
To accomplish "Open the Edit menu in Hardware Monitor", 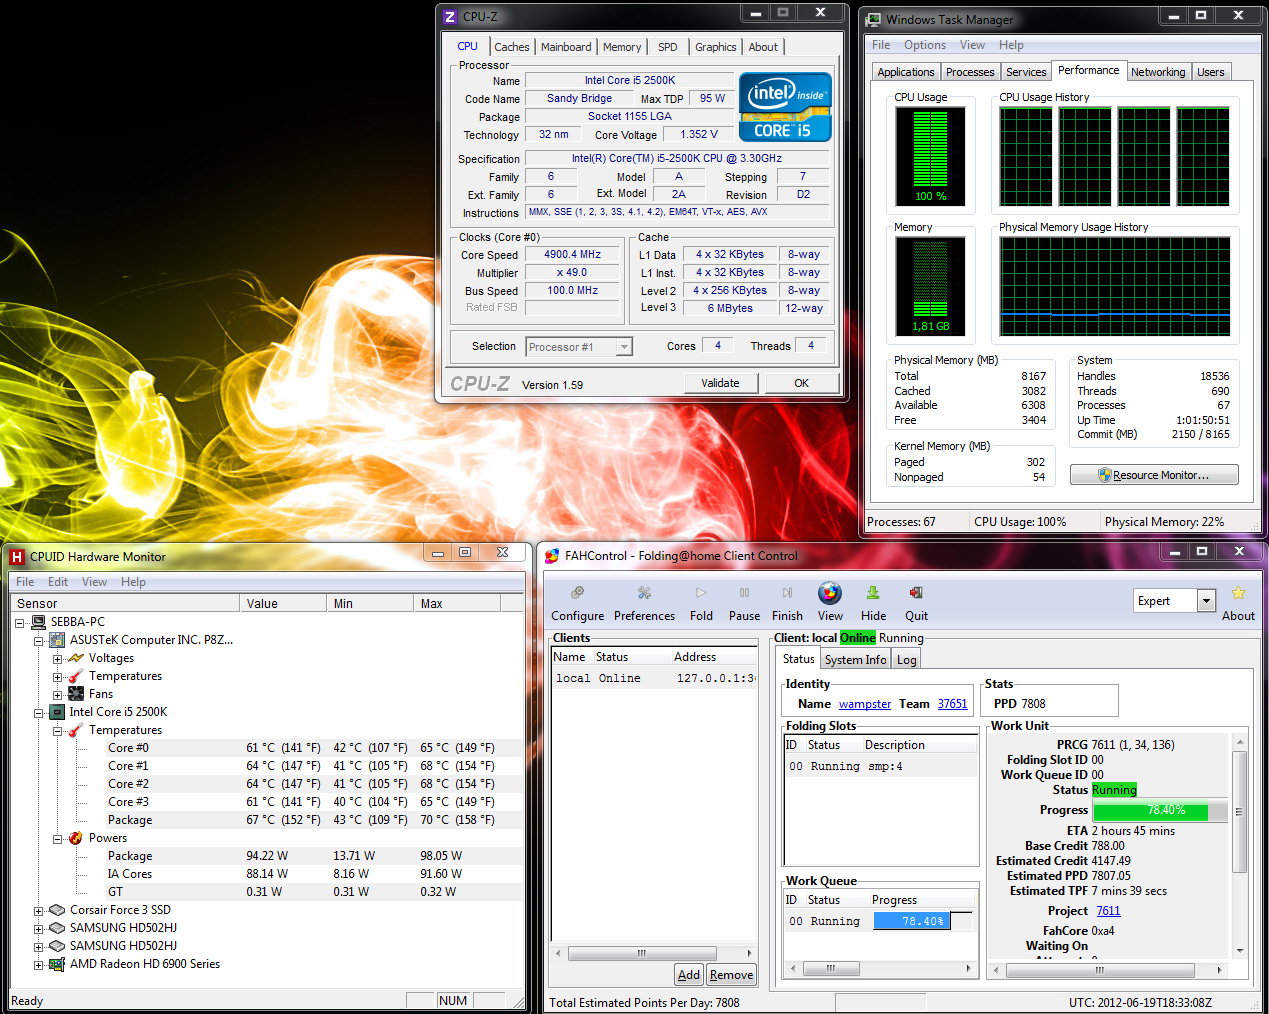I will (58, 582).
